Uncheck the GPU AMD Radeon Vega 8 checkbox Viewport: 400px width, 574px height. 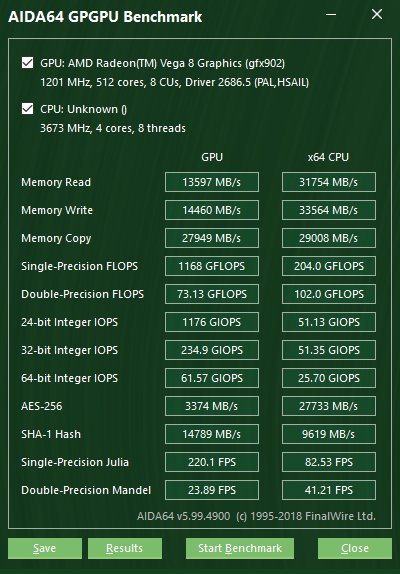tap(27, 63)
